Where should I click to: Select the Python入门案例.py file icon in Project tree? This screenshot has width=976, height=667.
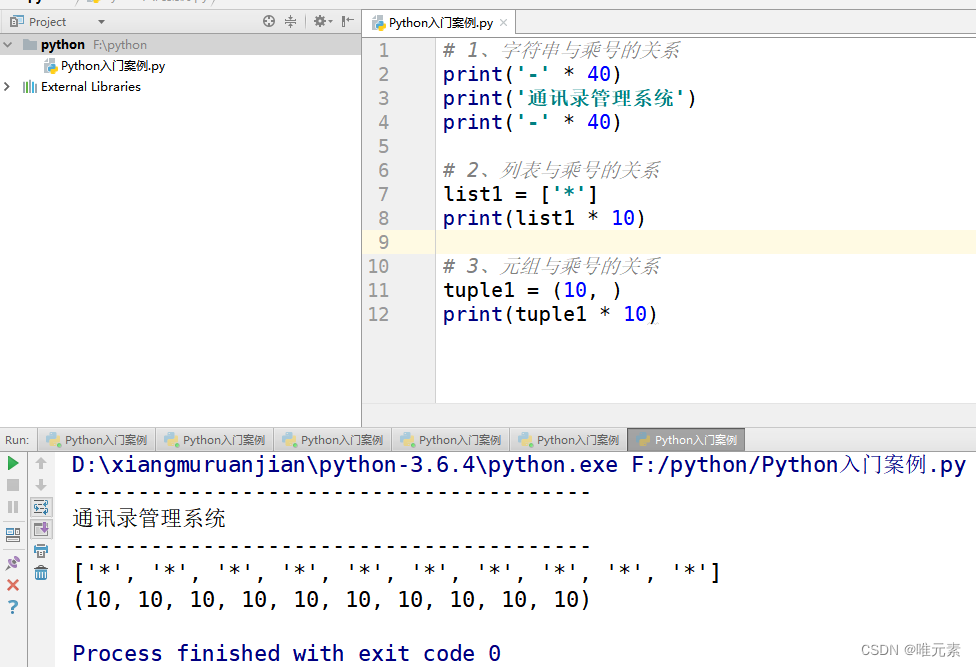click(x=53, y=66)
